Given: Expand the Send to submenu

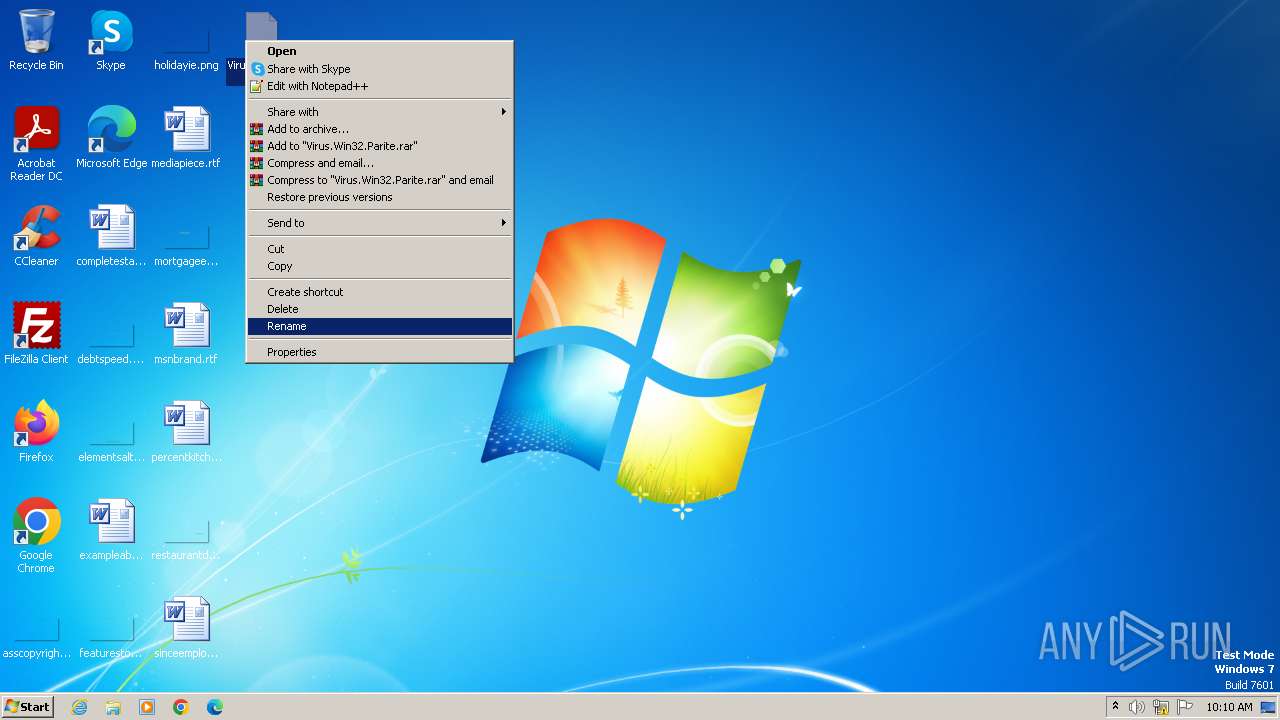Looking at the screenshot, I should point(380,223).
